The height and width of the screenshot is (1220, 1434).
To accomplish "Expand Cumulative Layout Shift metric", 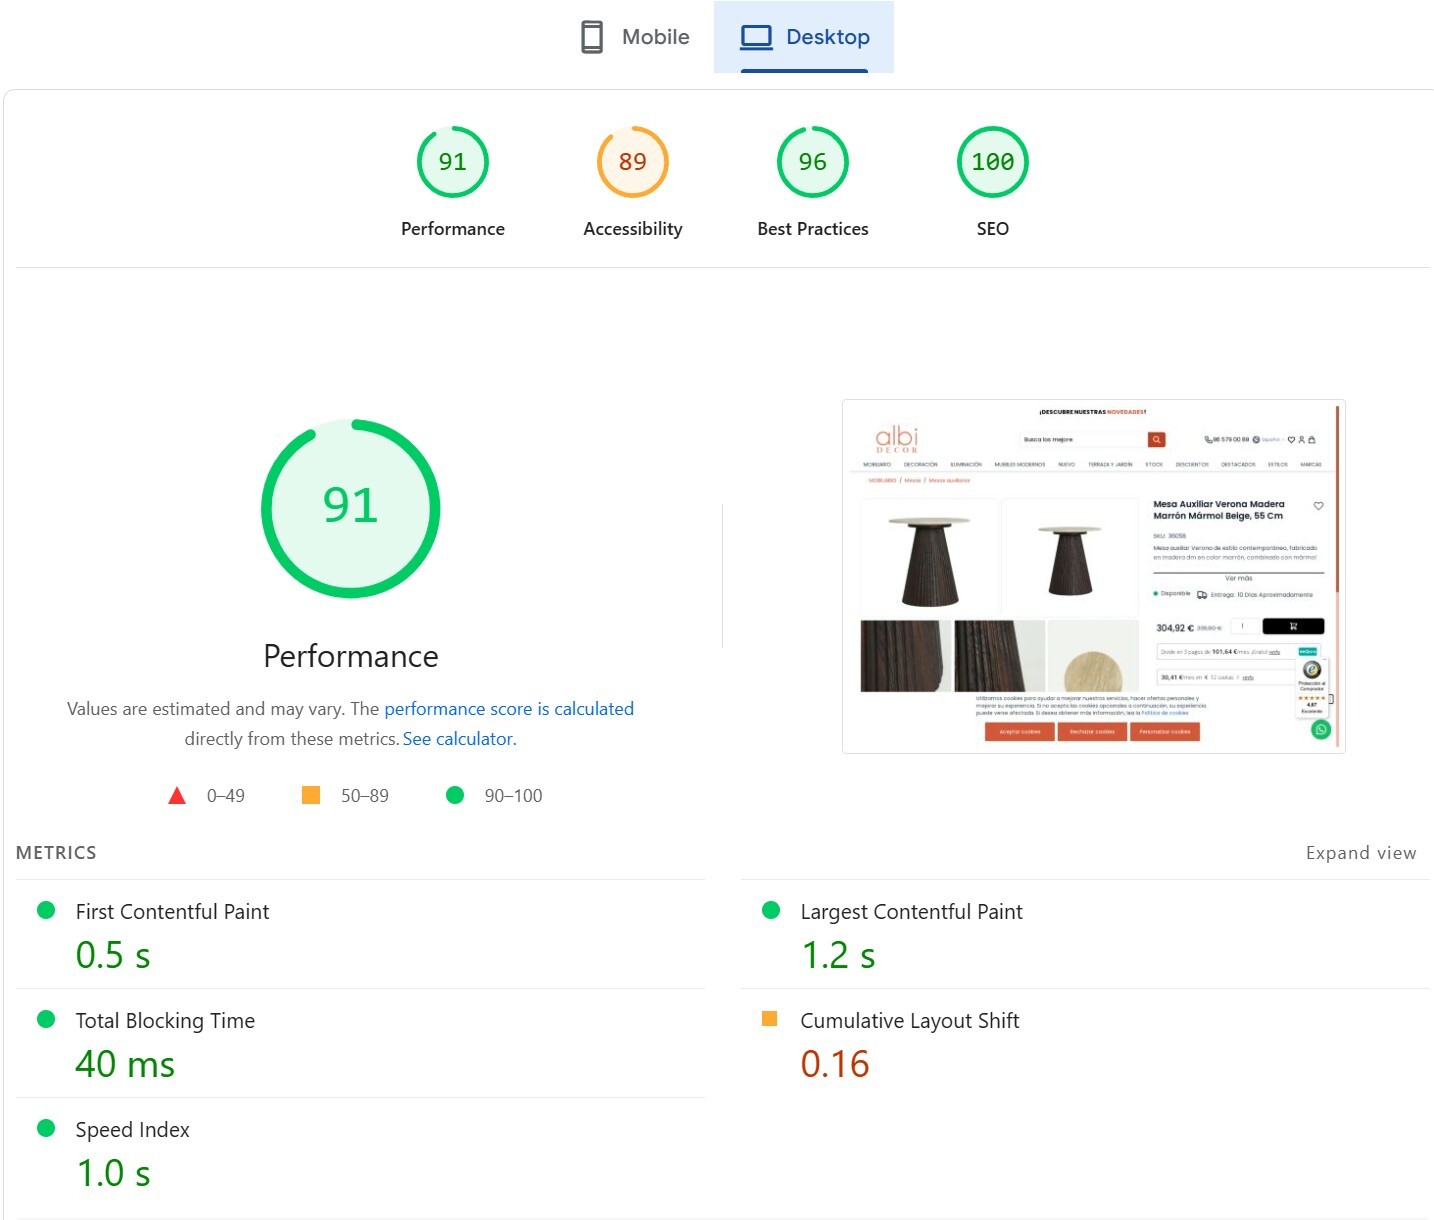I will (x=909, y=1021).
